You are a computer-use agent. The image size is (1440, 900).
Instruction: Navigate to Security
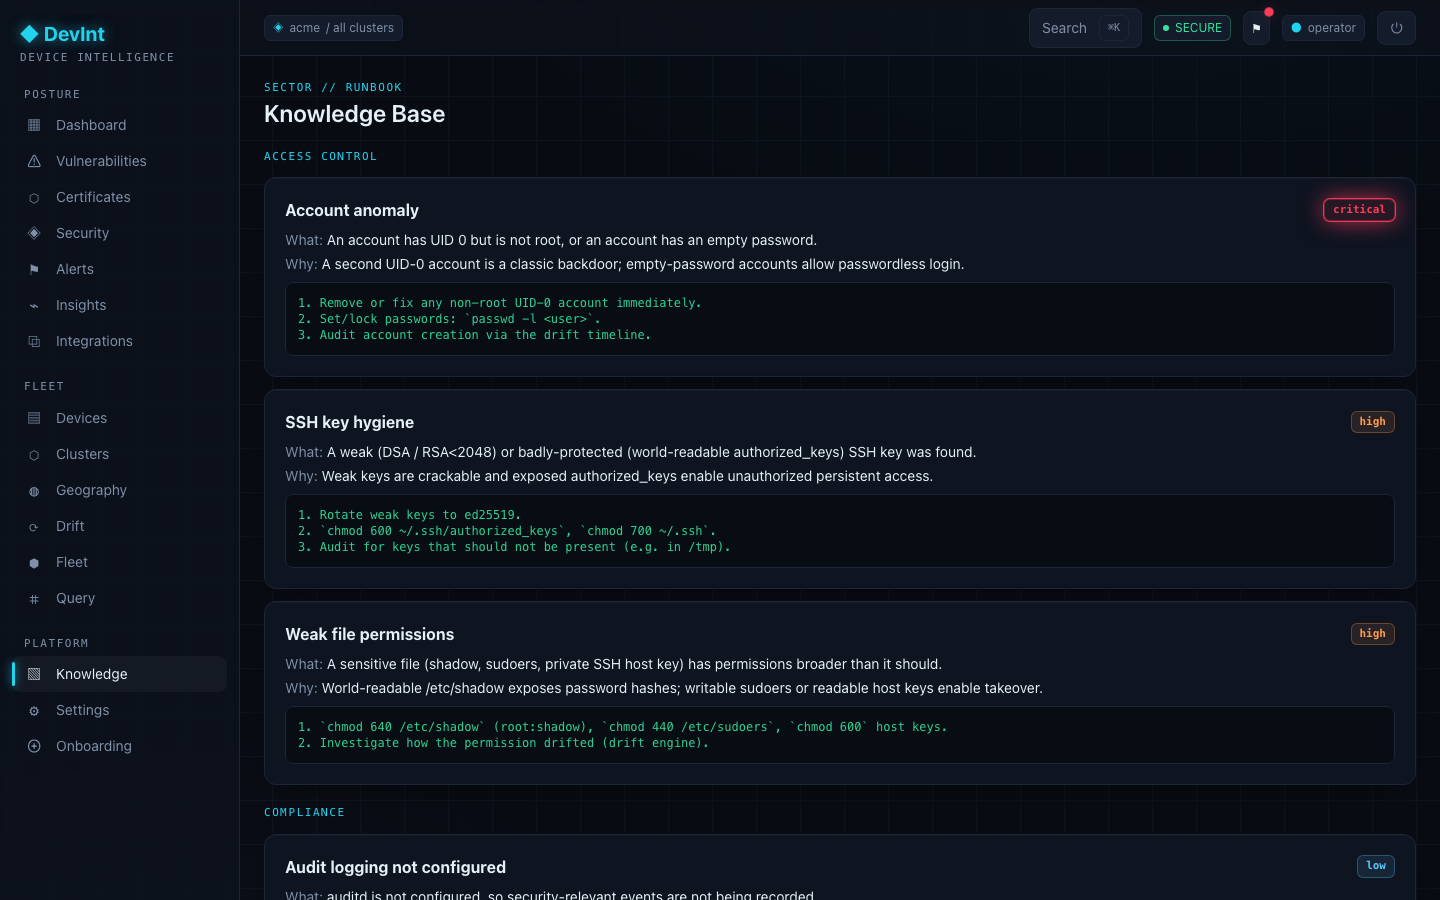pos(120,233)
